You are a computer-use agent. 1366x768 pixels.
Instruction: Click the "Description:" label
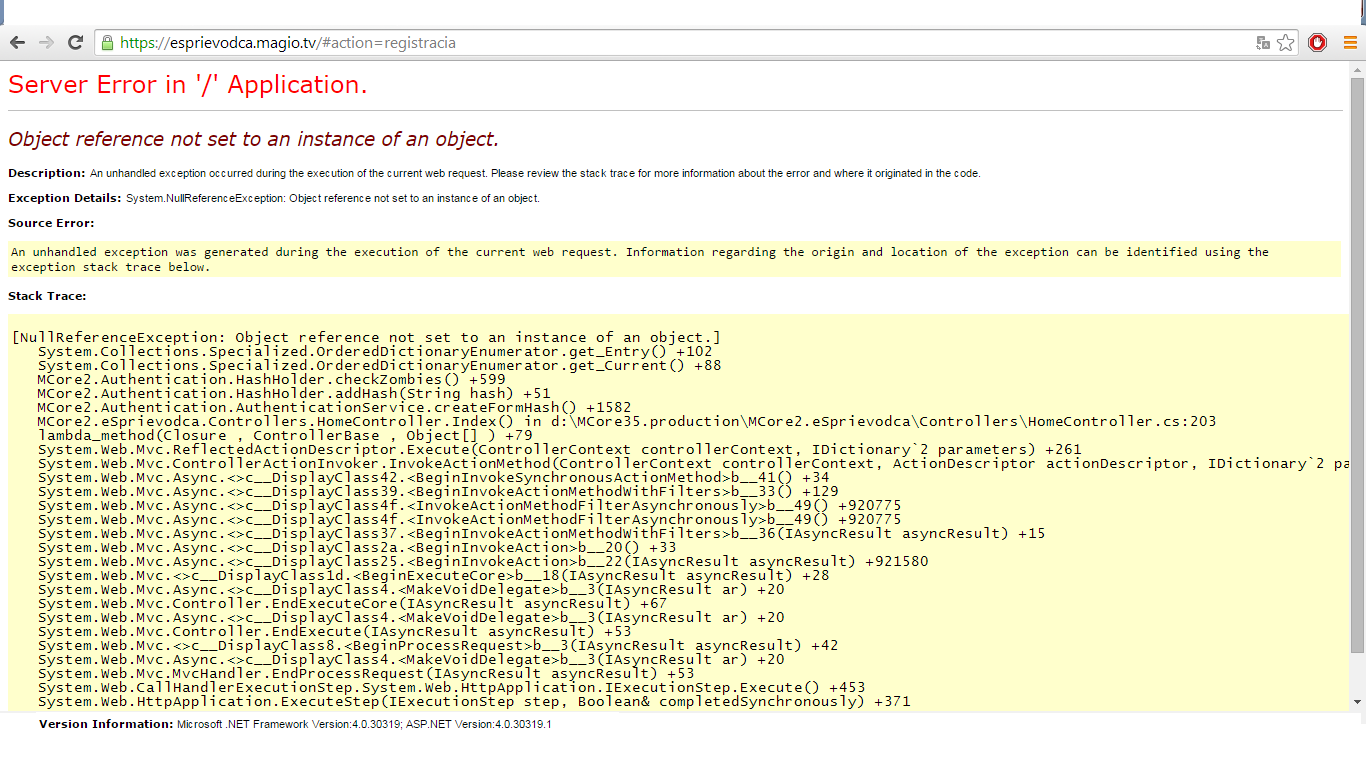(x=47, y=173)
